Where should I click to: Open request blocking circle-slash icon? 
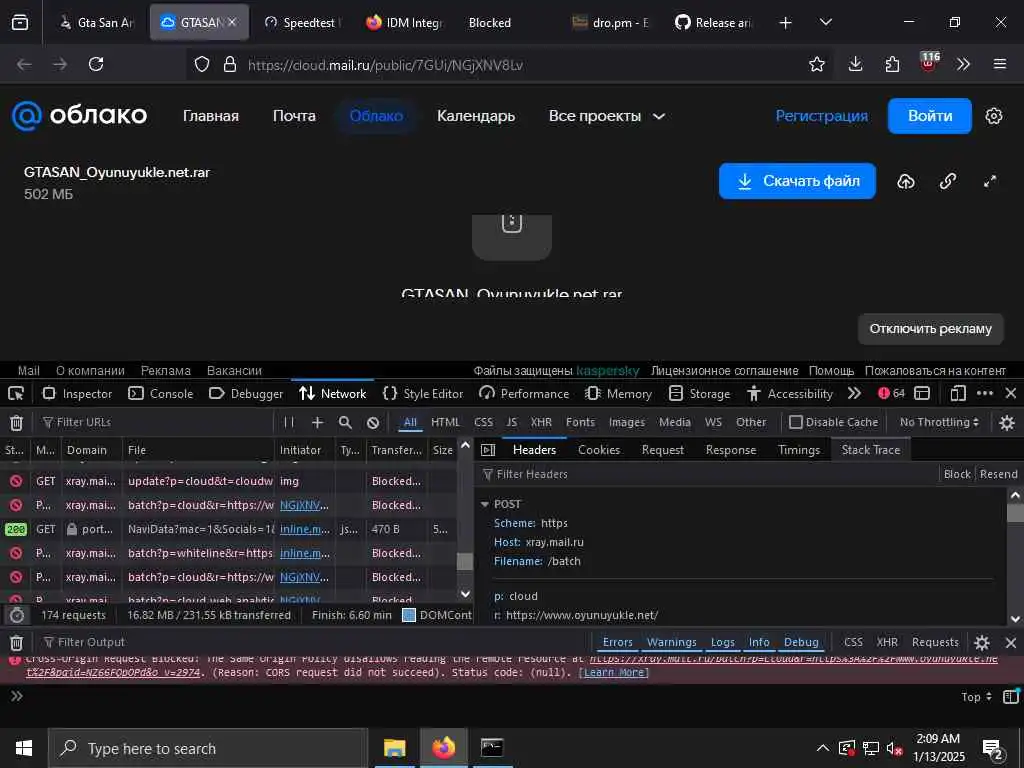pyautogui.click(x=373, y=423)
